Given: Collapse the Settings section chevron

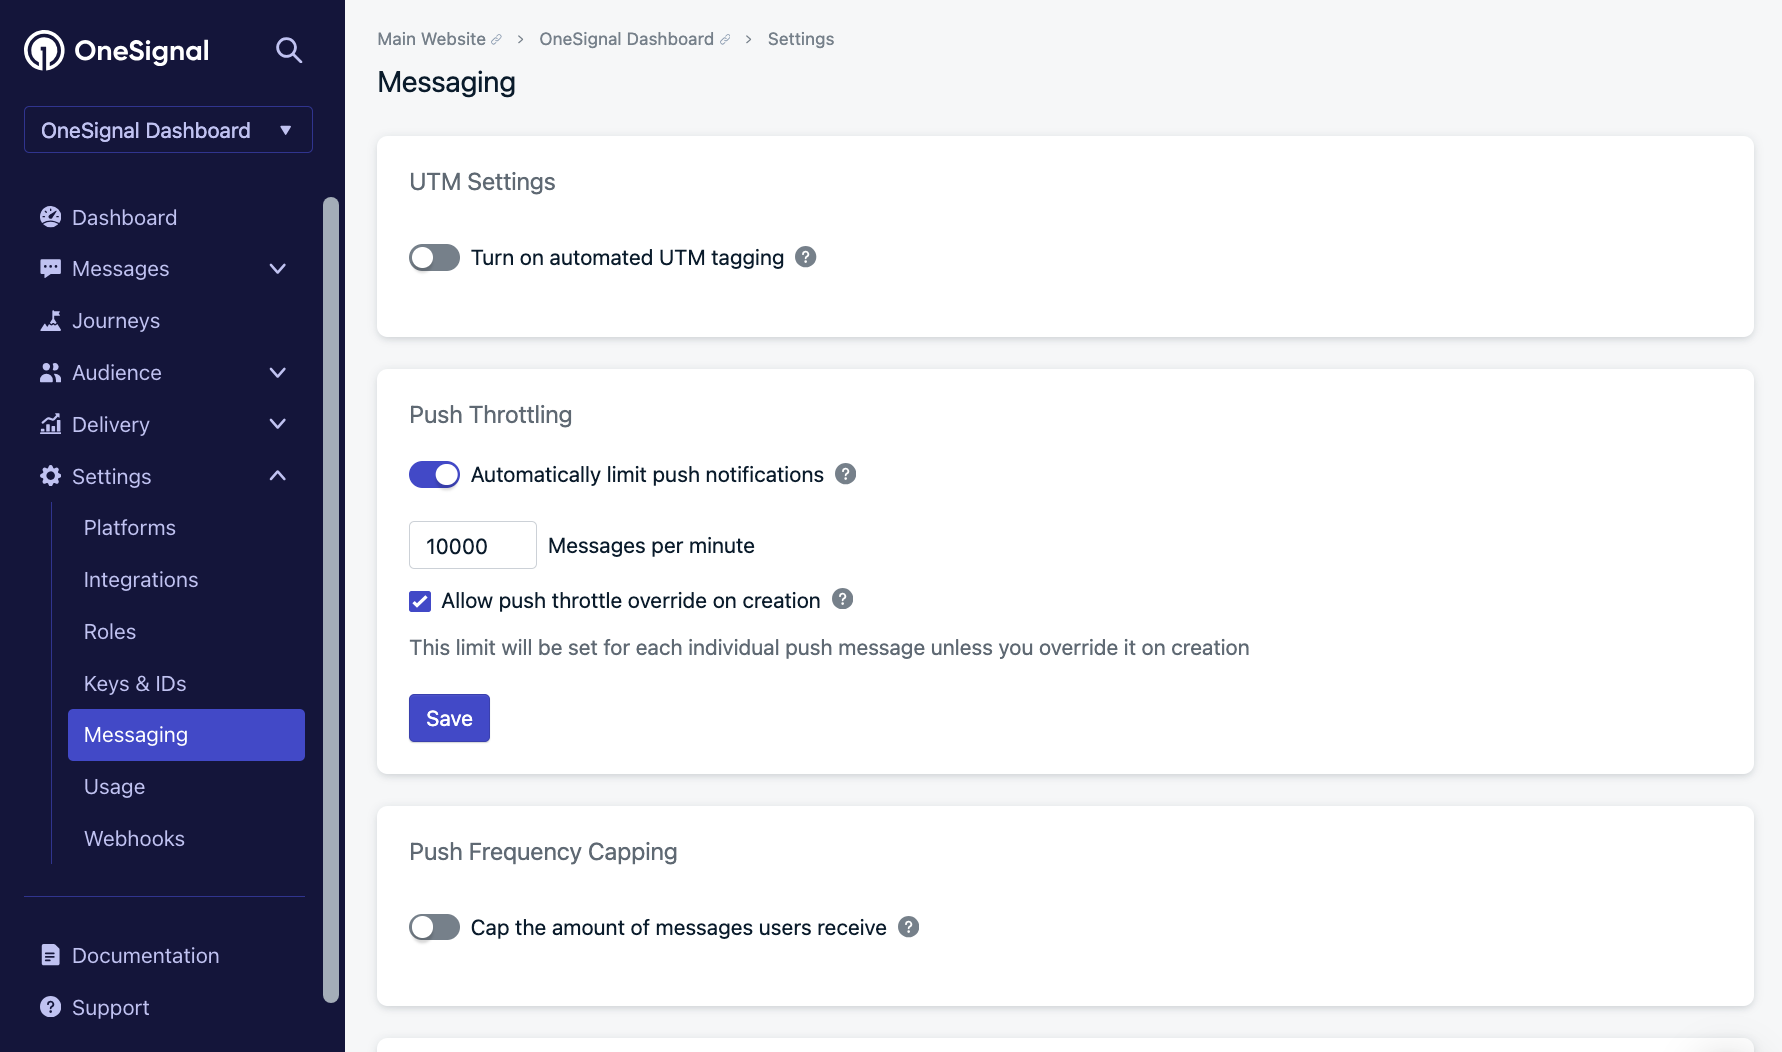Looking at the screenshot, I should tap(278, 476).
